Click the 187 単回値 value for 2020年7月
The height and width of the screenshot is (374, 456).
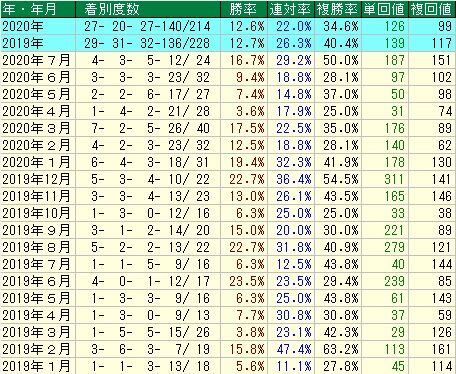click(395, 60)
